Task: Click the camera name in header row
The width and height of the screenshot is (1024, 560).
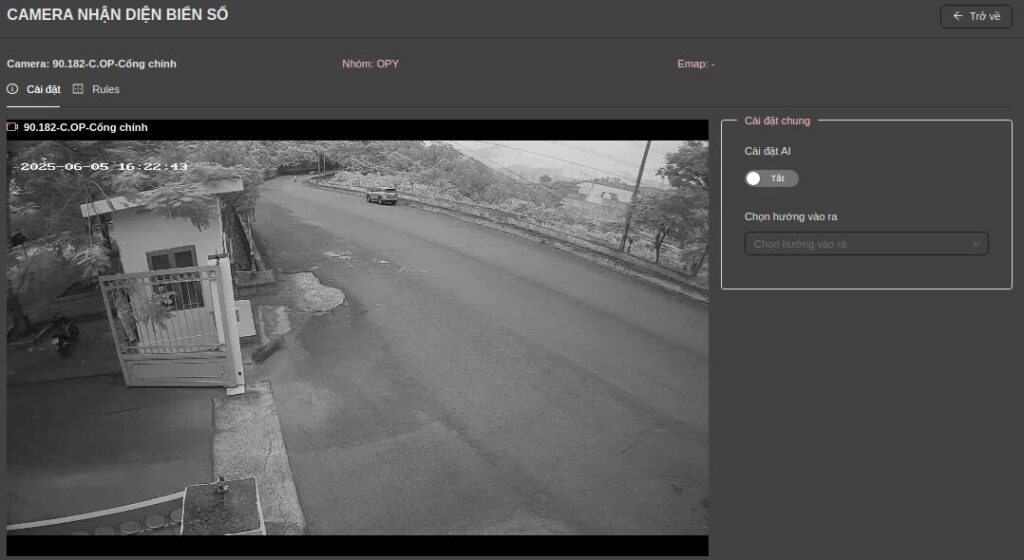Action: (92, 64)
